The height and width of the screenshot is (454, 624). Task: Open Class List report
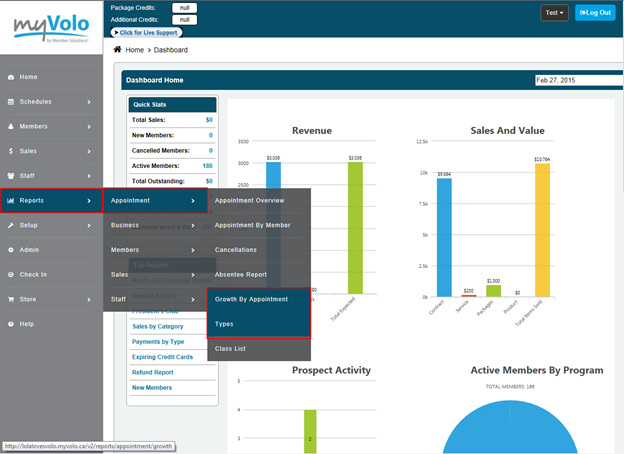click(x=231, y=348)
